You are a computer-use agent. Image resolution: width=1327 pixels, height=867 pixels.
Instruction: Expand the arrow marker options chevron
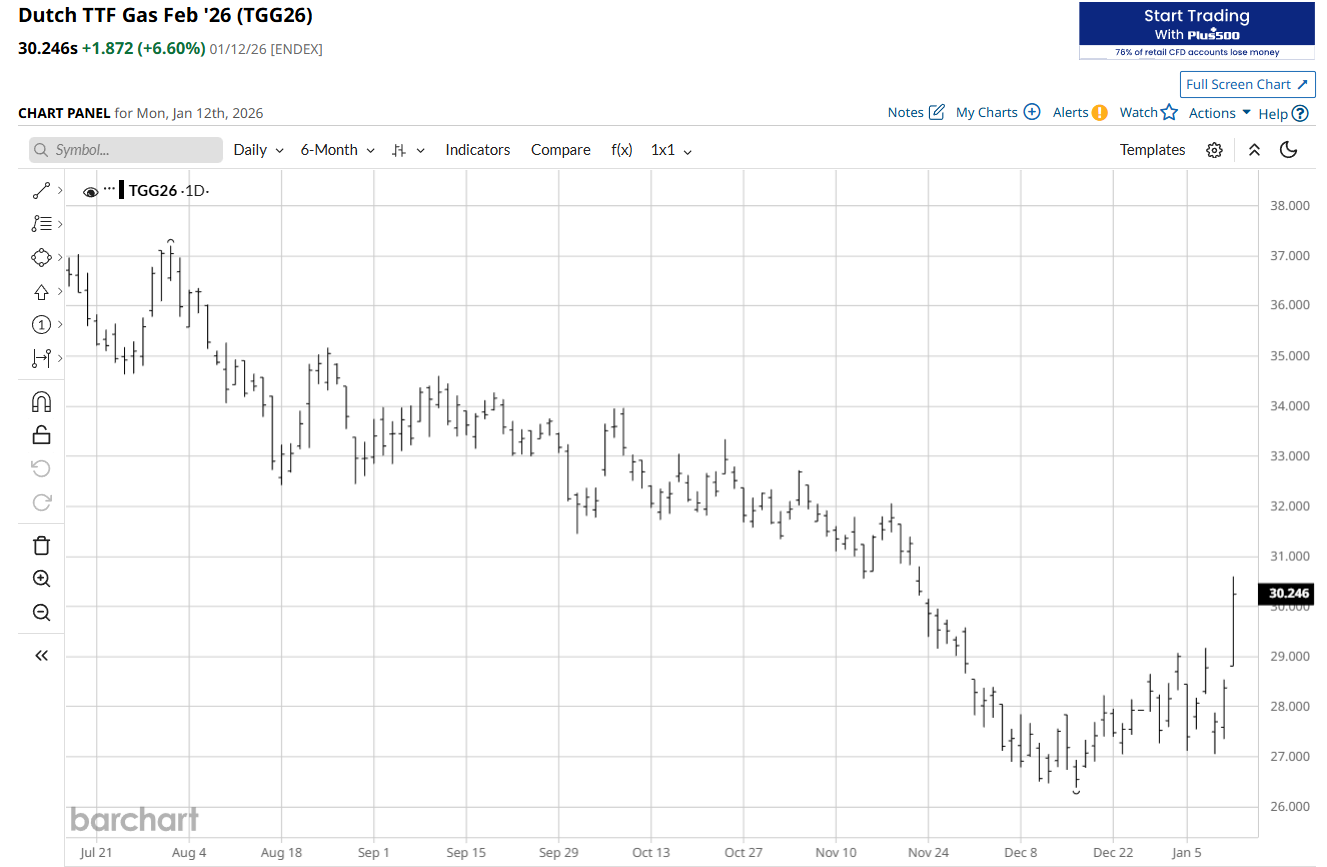point(60,291)
